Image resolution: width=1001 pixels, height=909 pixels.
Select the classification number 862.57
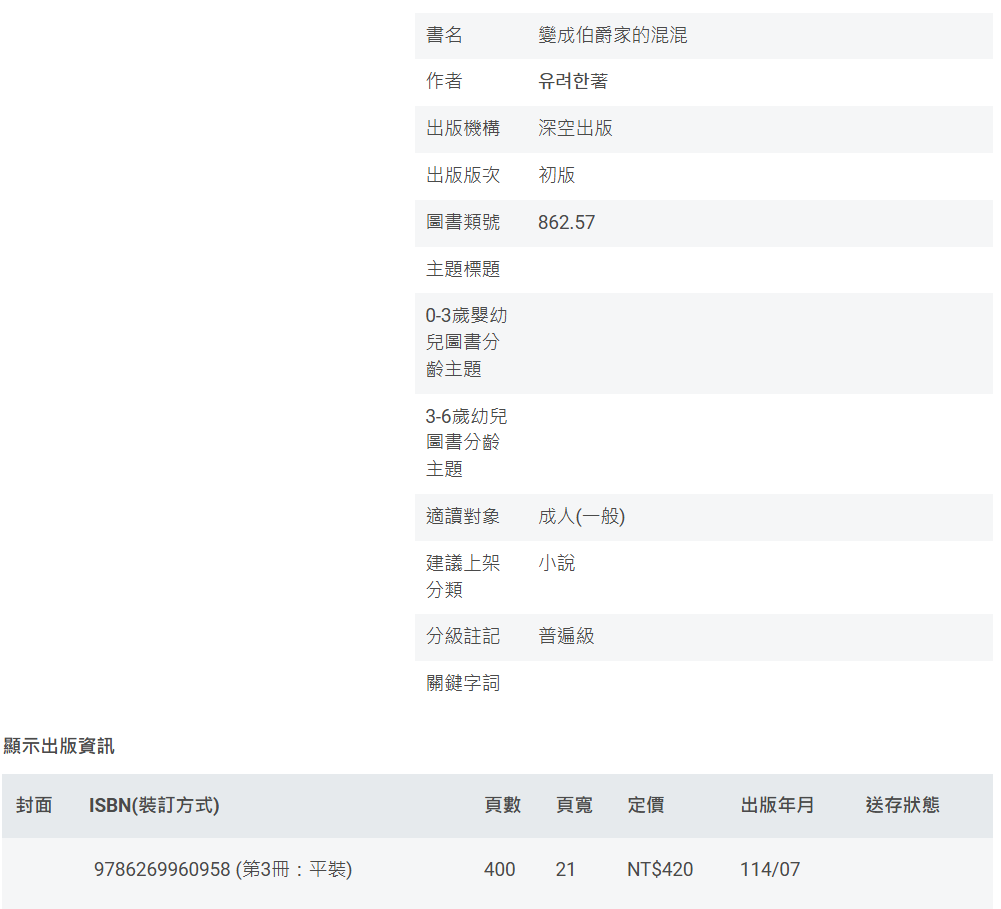point(566,222)
